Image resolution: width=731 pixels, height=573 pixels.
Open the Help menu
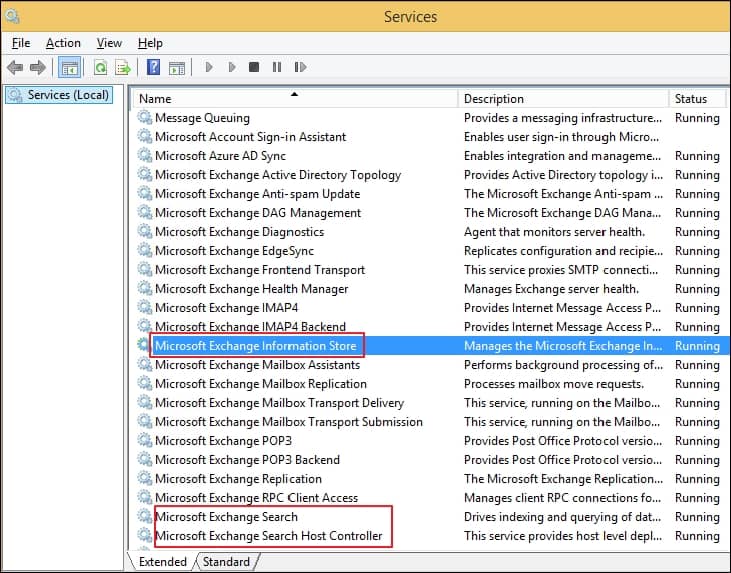pyautogui.click(x=150, y=43)
